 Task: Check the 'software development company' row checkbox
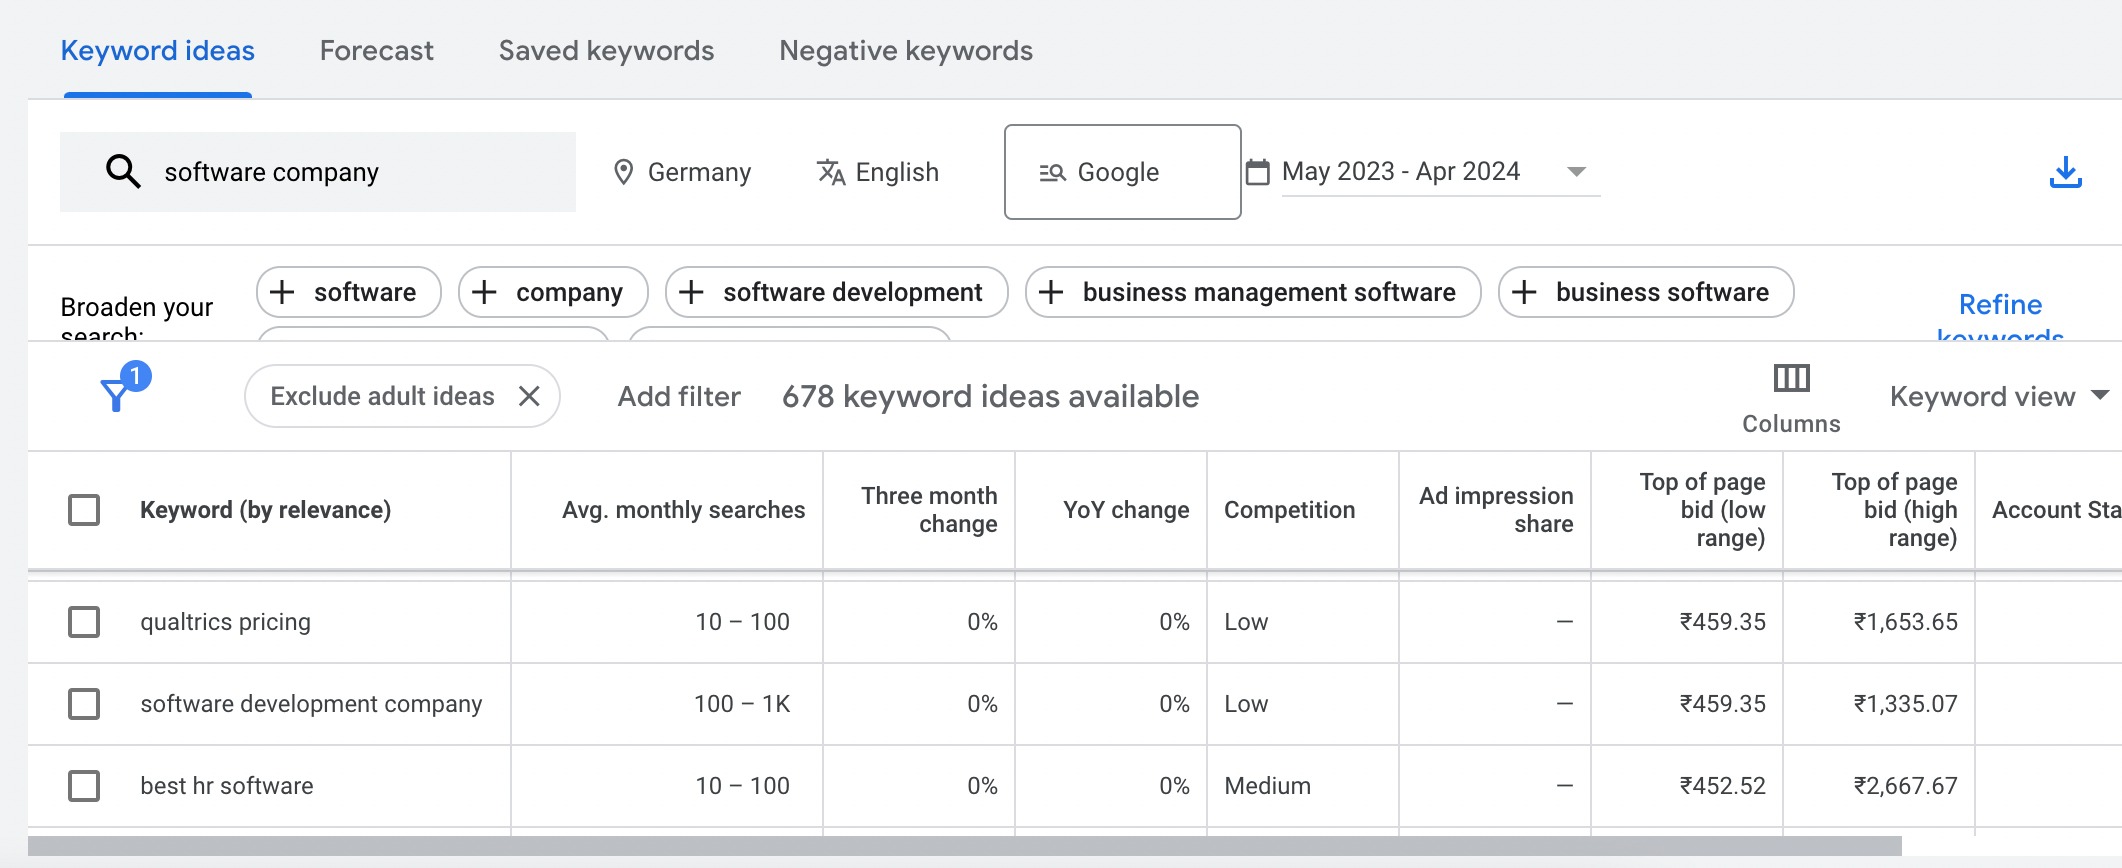coord(84,704)
